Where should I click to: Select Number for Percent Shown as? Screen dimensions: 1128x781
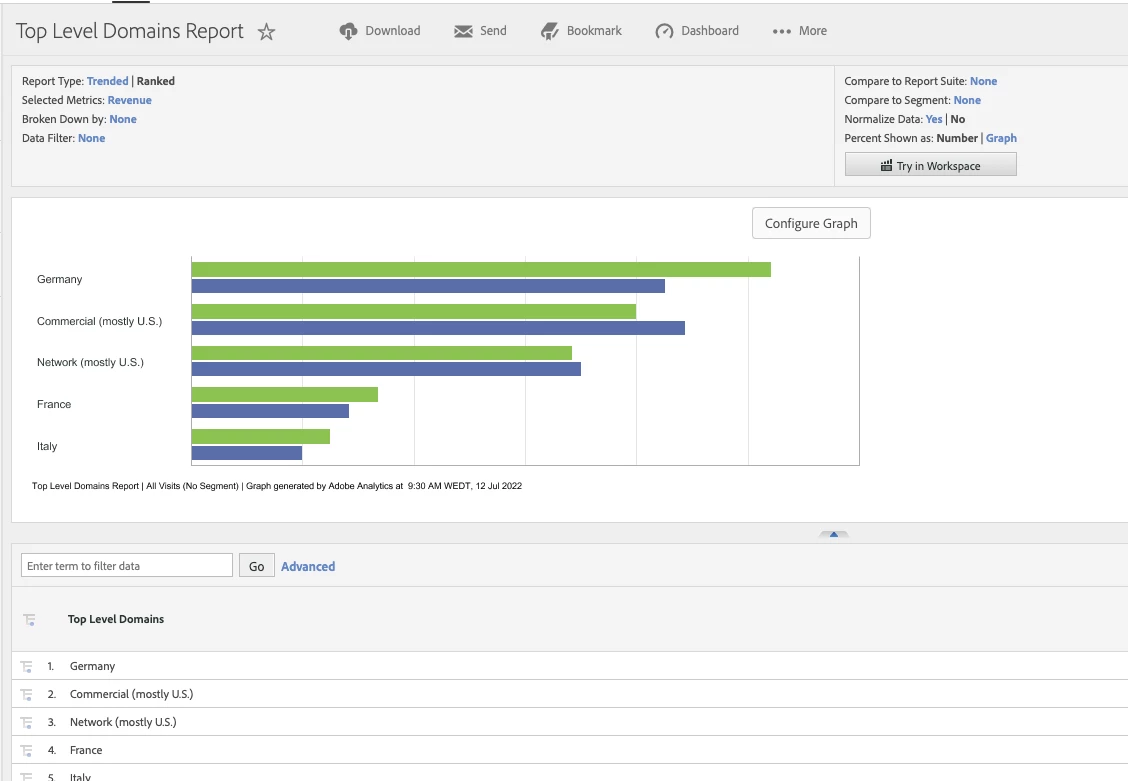(x=957, y=138)
